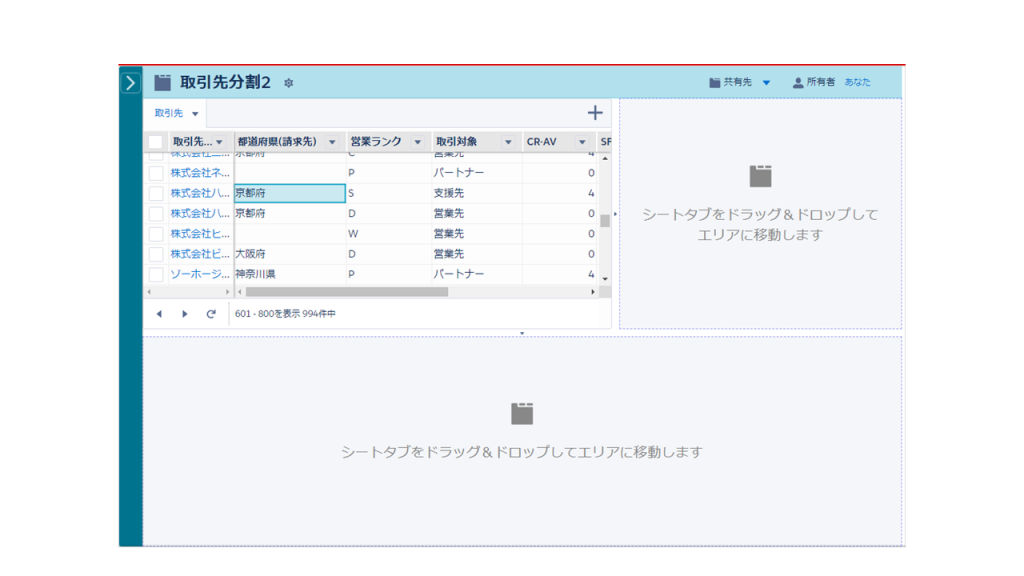The height and width of the screenshot is (576, 1024).
Task: Check the row for ソーホージ...
Action: click(x=155, y=274)
